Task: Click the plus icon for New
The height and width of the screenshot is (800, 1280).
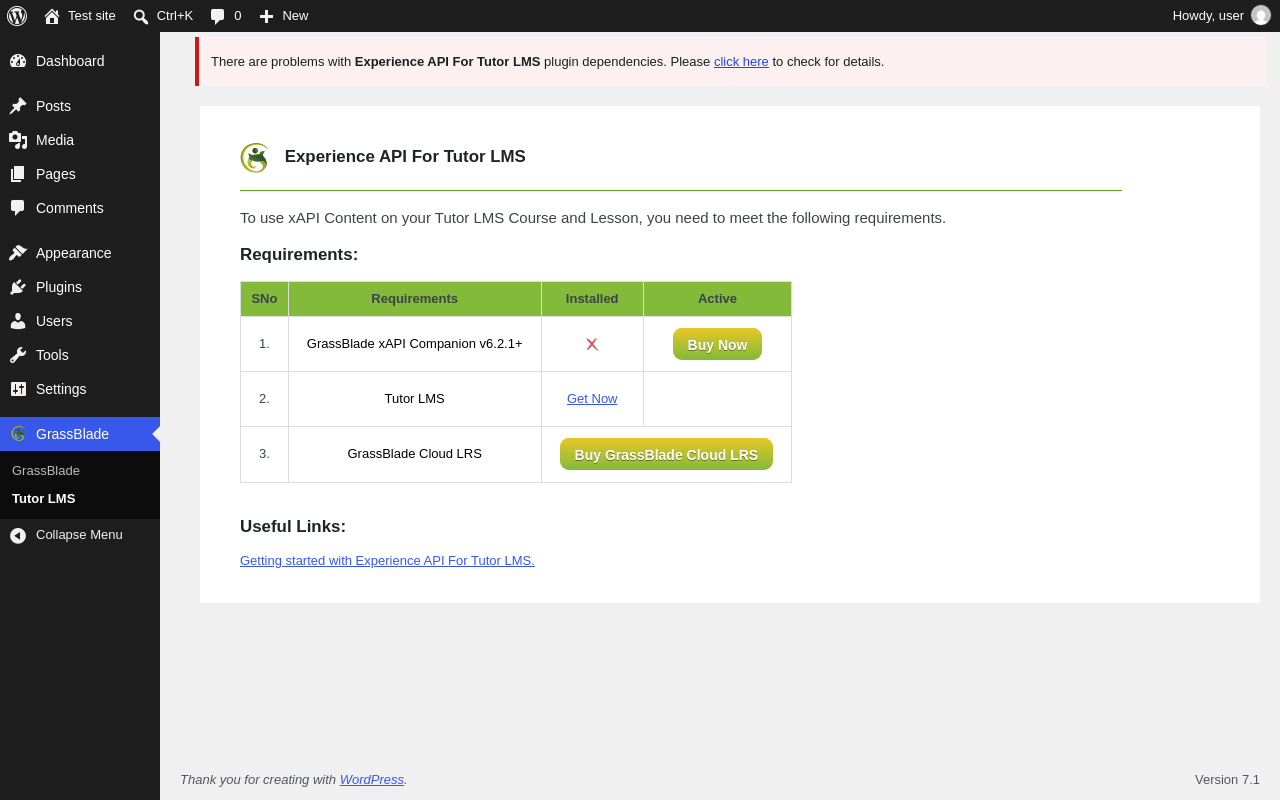Action: click(266, 16)
